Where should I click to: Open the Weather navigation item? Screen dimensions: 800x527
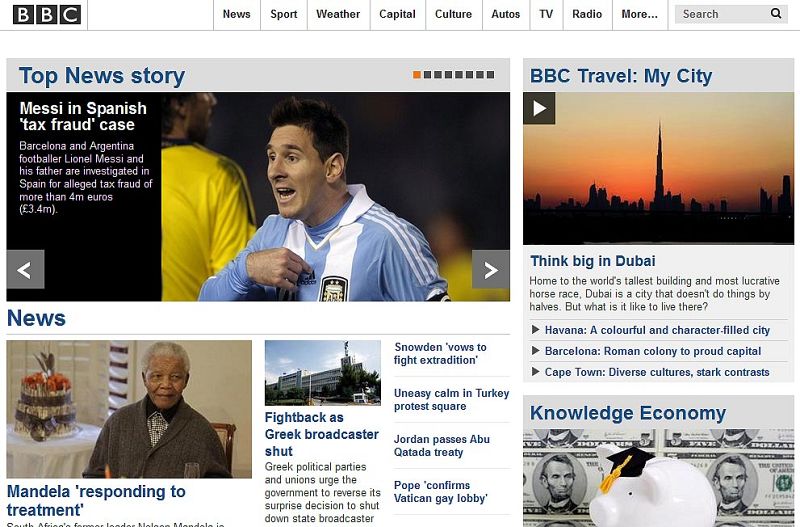click(x=338, y=14)
